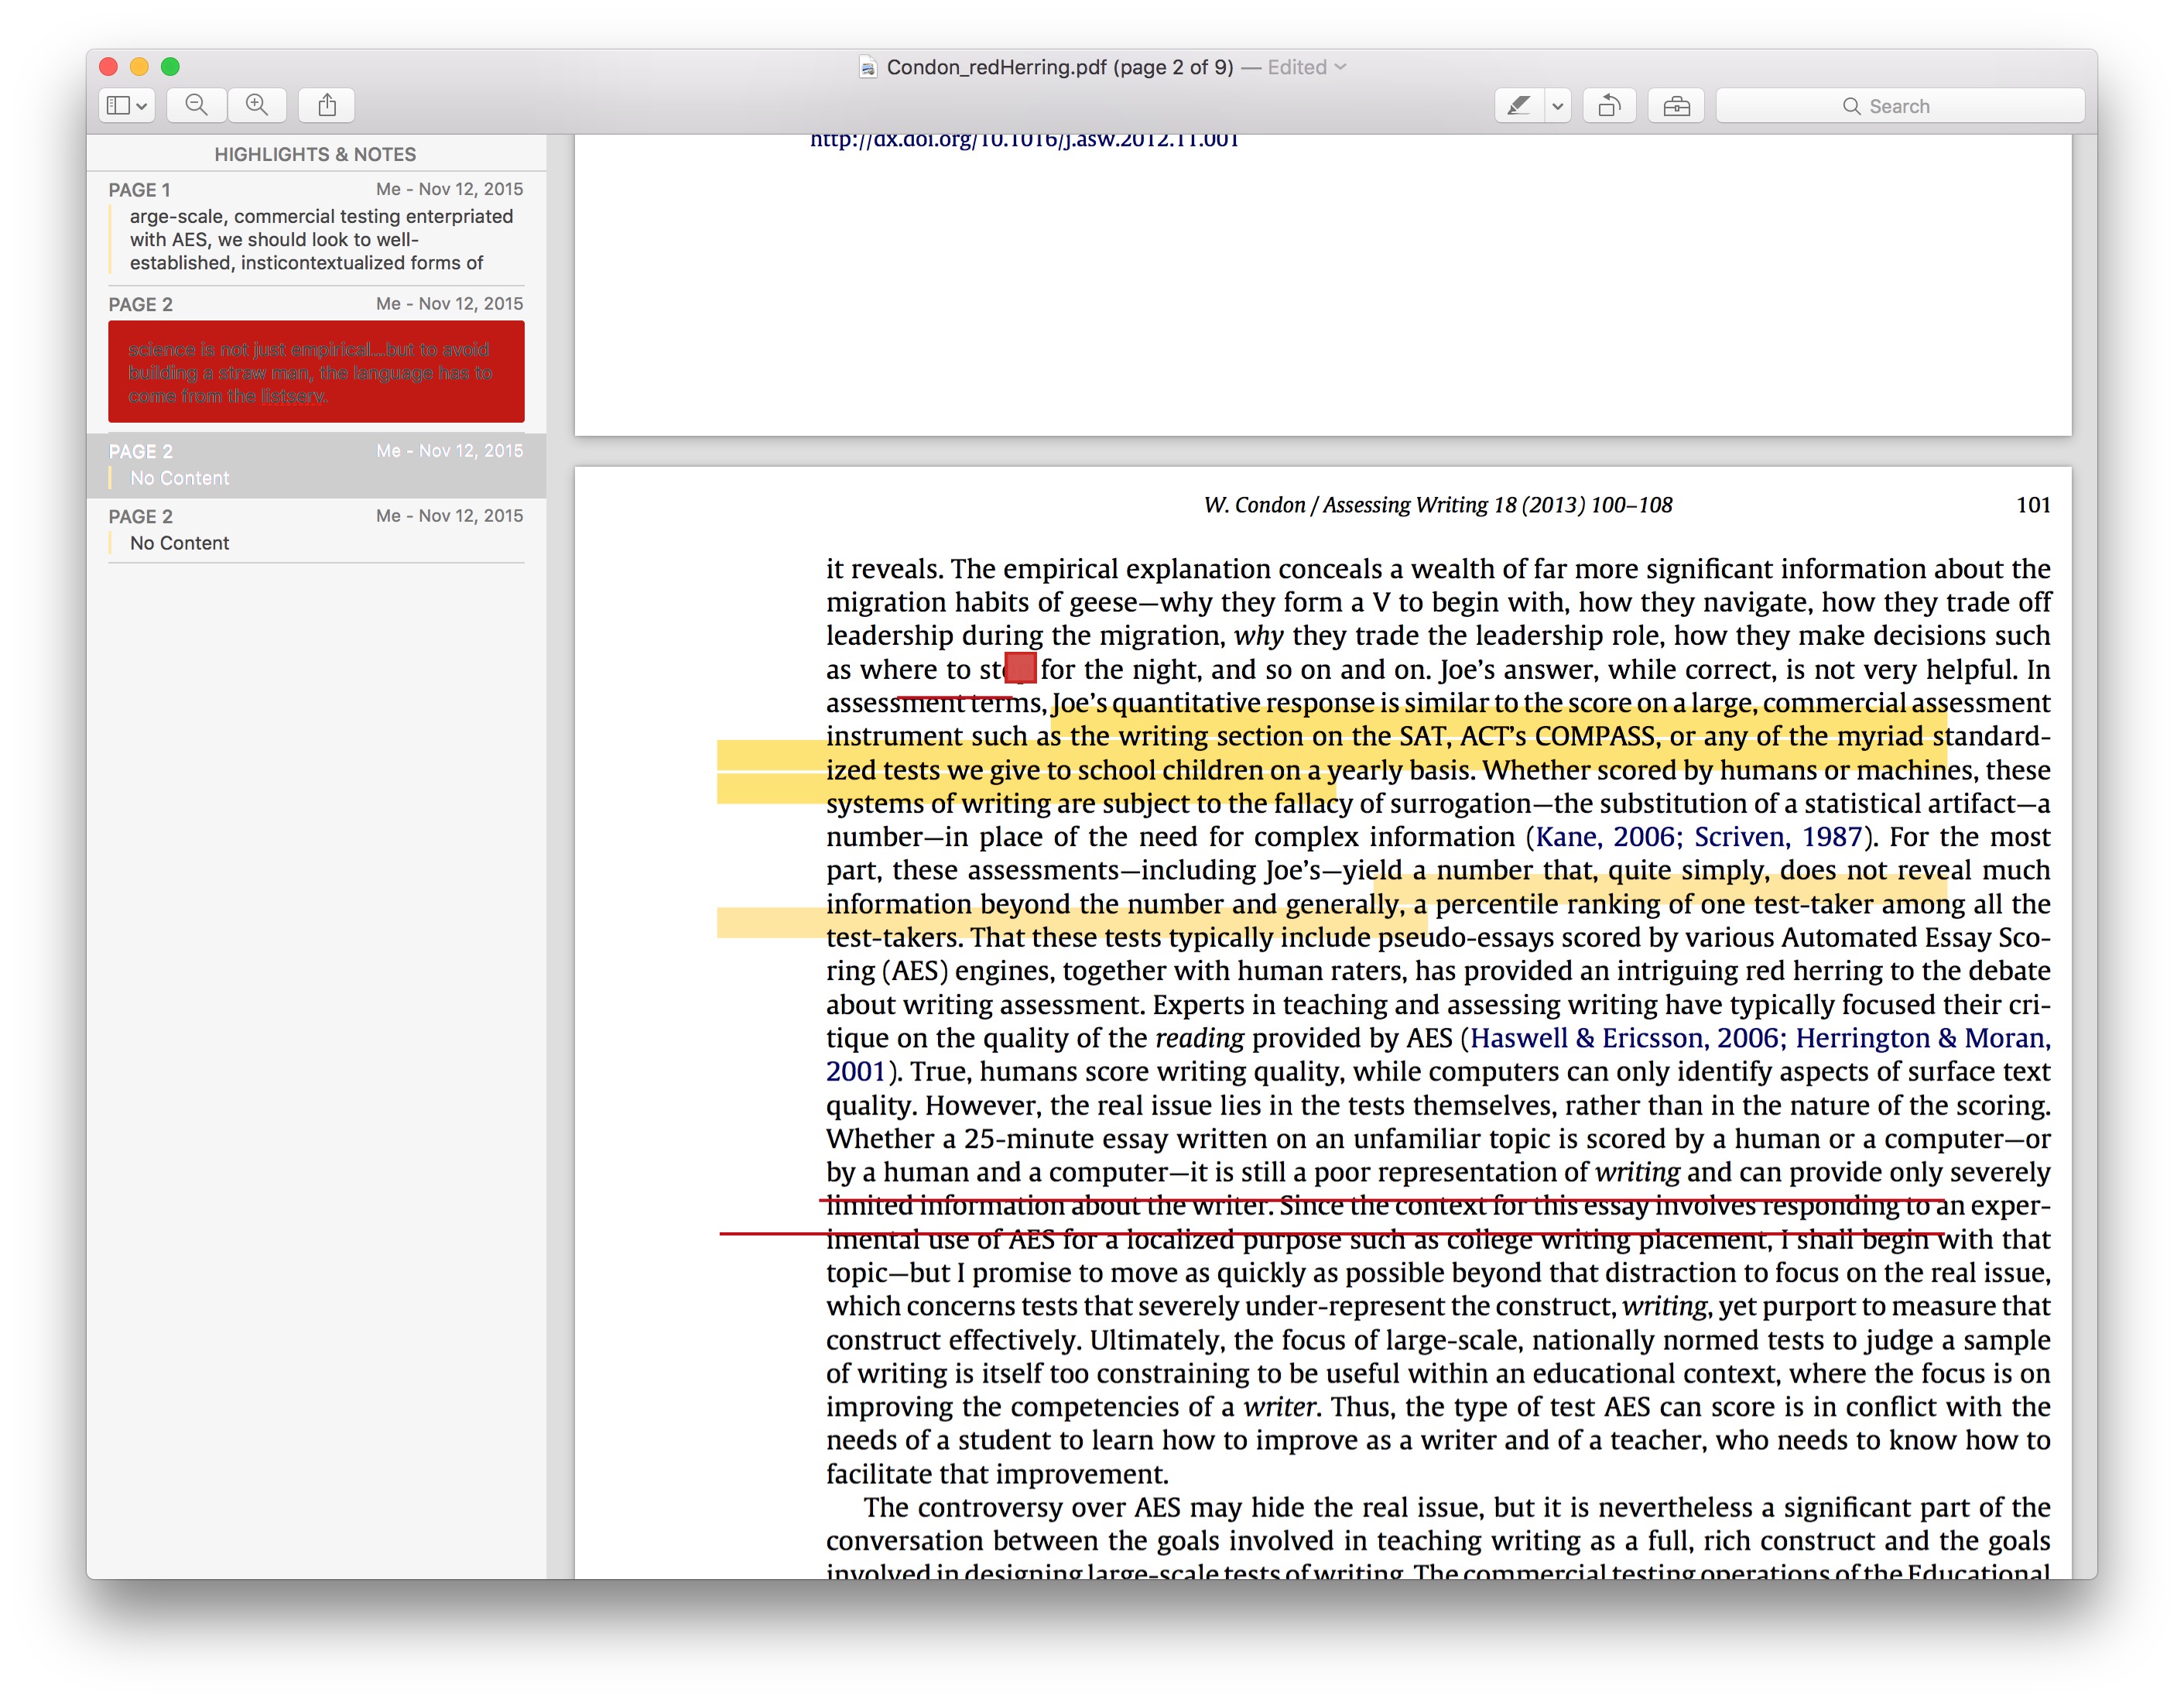Click the red note marker in text
Image resolution: width=2184 pixels, height=1703 pixels.
[x=1020, y=668]
